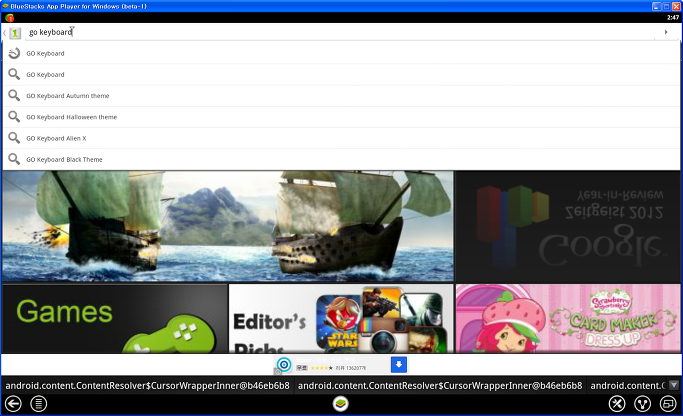Image resolution: width=683 pixels, height=416 pixels.
Task: Open Strawberry Shortcake Card Maker tile
Action: 568,318
